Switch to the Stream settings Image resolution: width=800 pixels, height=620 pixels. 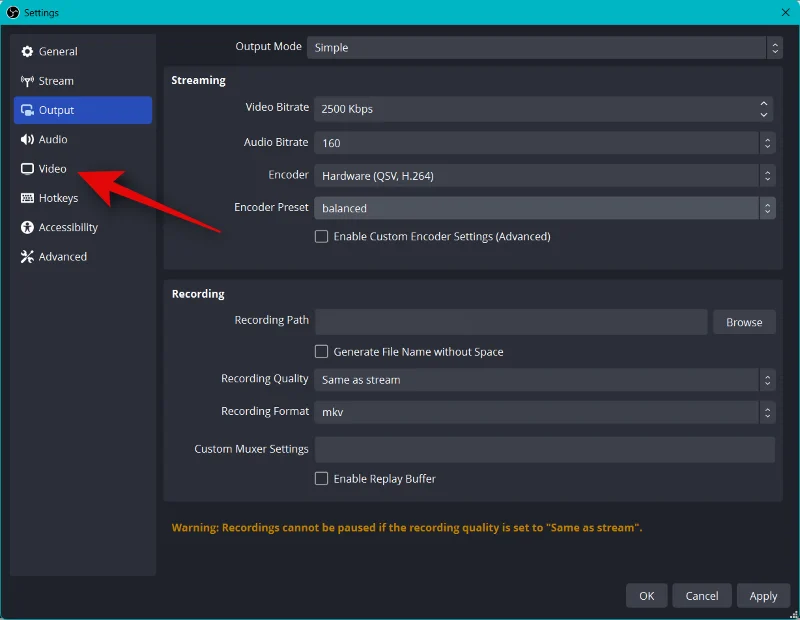pyautogui.click(x=83, y=81)
